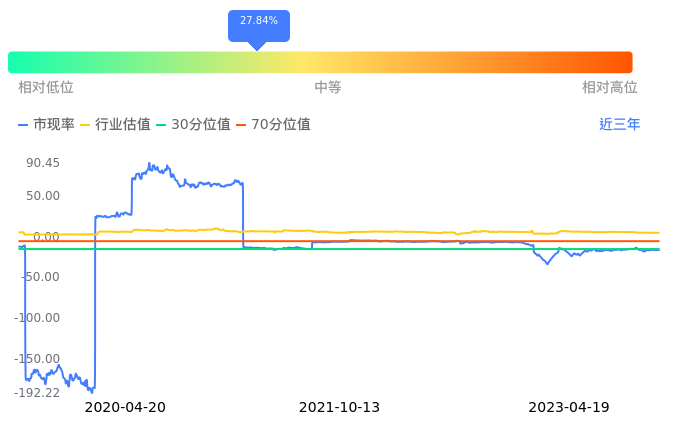Click the -150.00 axis value
This screenshot has width=686, height=442.
point(37,359)
